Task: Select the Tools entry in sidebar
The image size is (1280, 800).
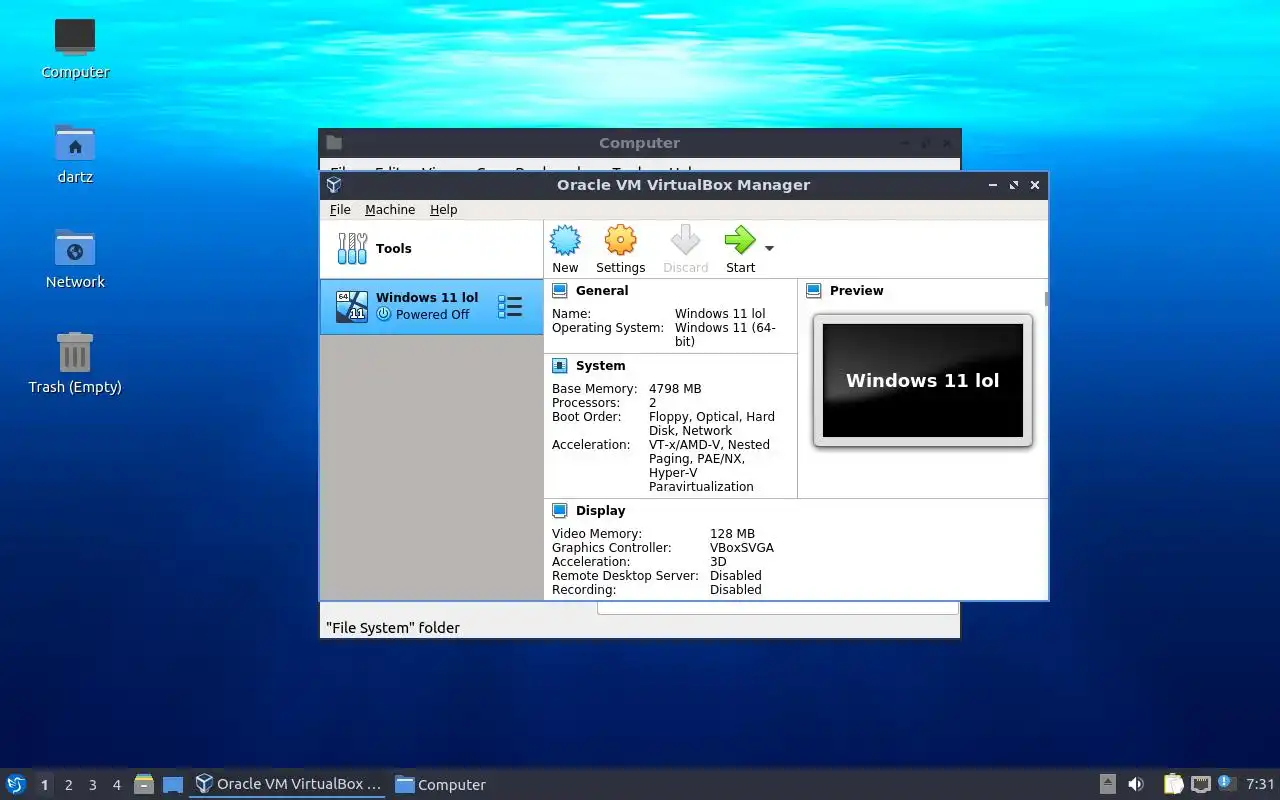Action: [431, 249]
